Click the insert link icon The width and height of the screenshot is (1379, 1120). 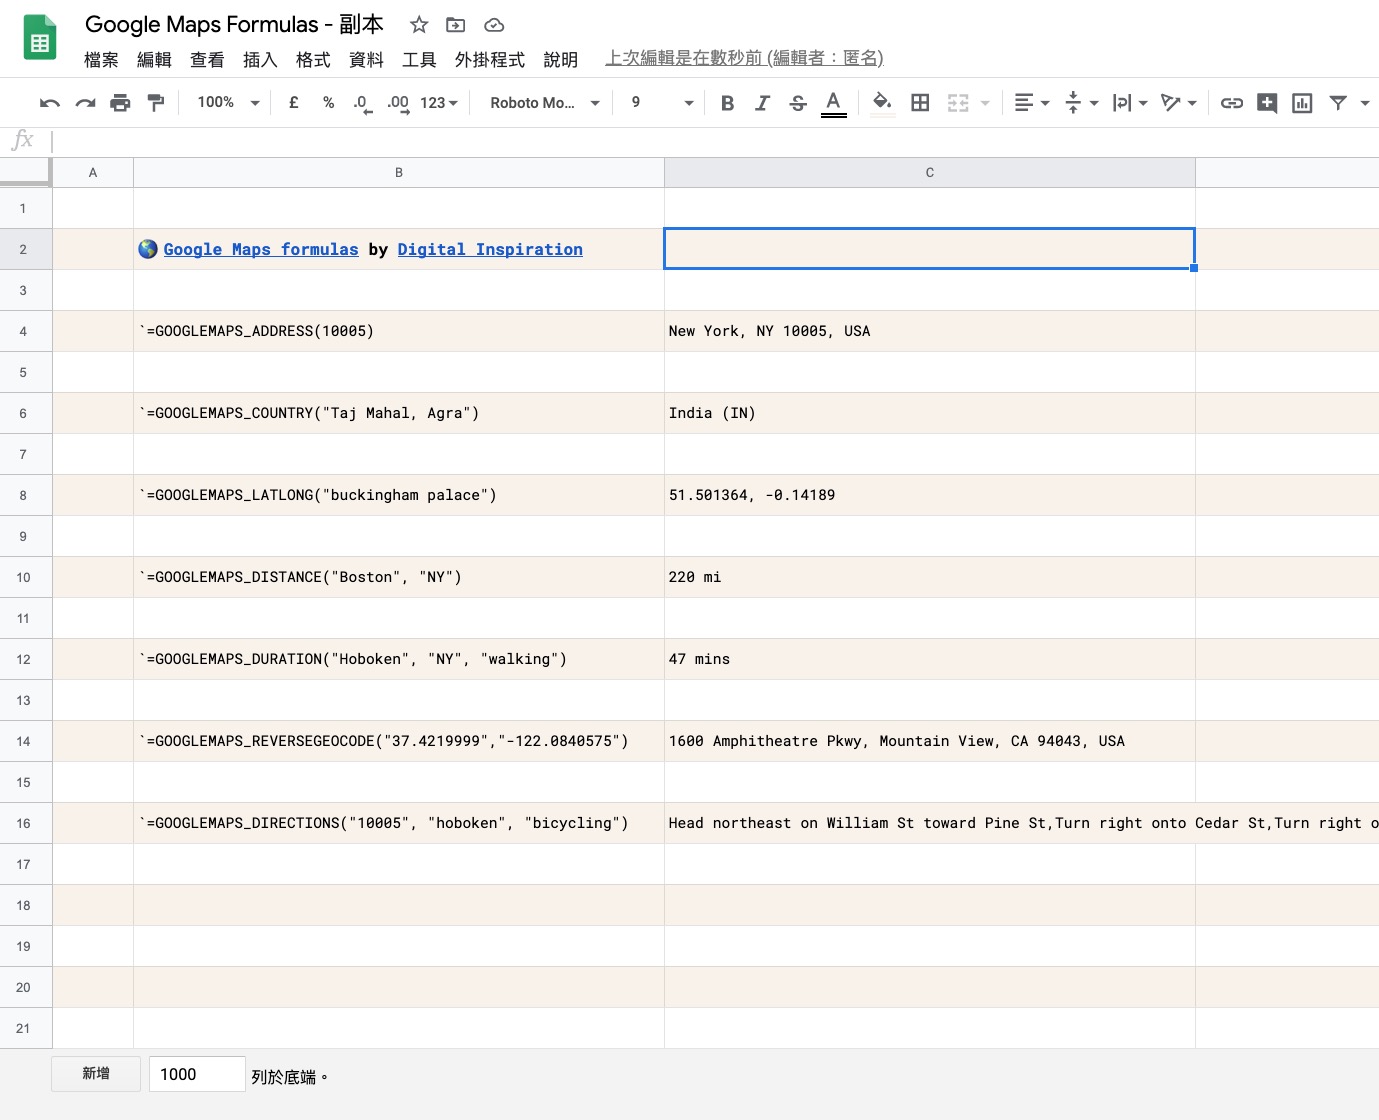[1232, 103]
